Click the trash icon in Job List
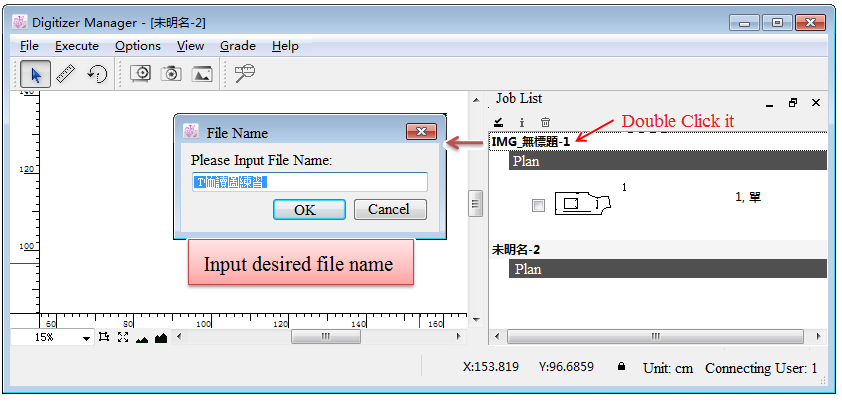The width and height of the screenshot is (842, 402). pyautogui.click(x=545, y=122)
